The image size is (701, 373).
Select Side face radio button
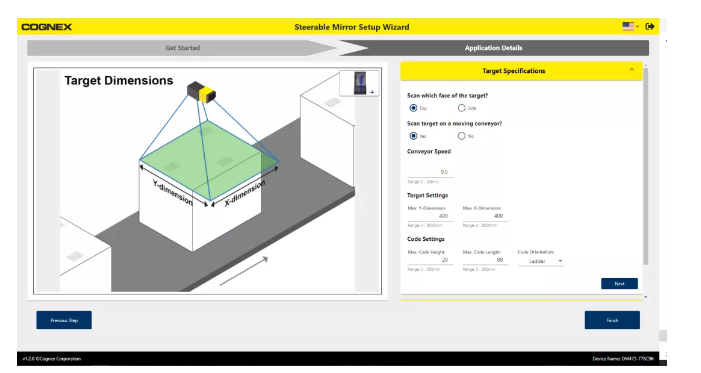pos(461,108)
